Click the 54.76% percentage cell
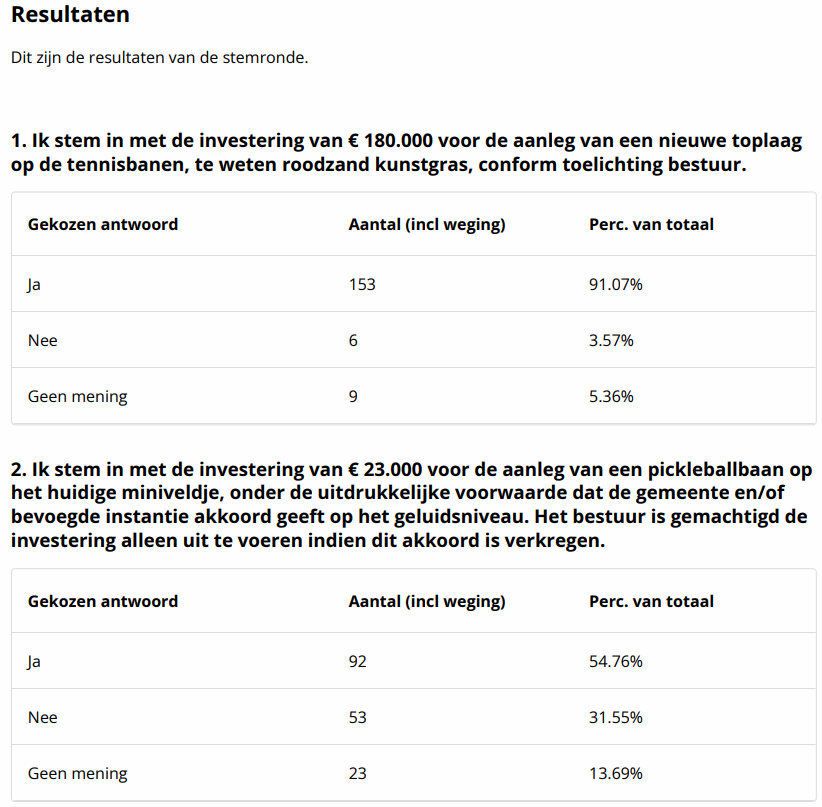Screen dimensions: 822x807 (x=616, y=661)
